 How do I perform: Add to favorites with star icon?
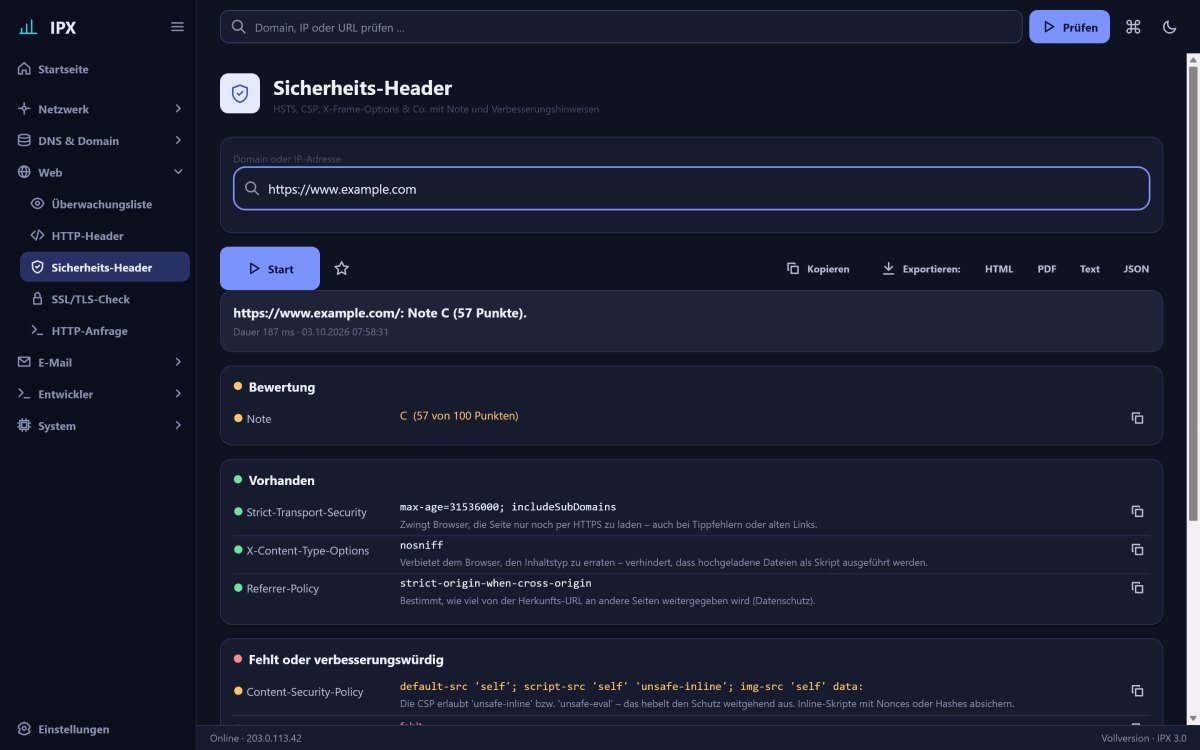(341, 268)
